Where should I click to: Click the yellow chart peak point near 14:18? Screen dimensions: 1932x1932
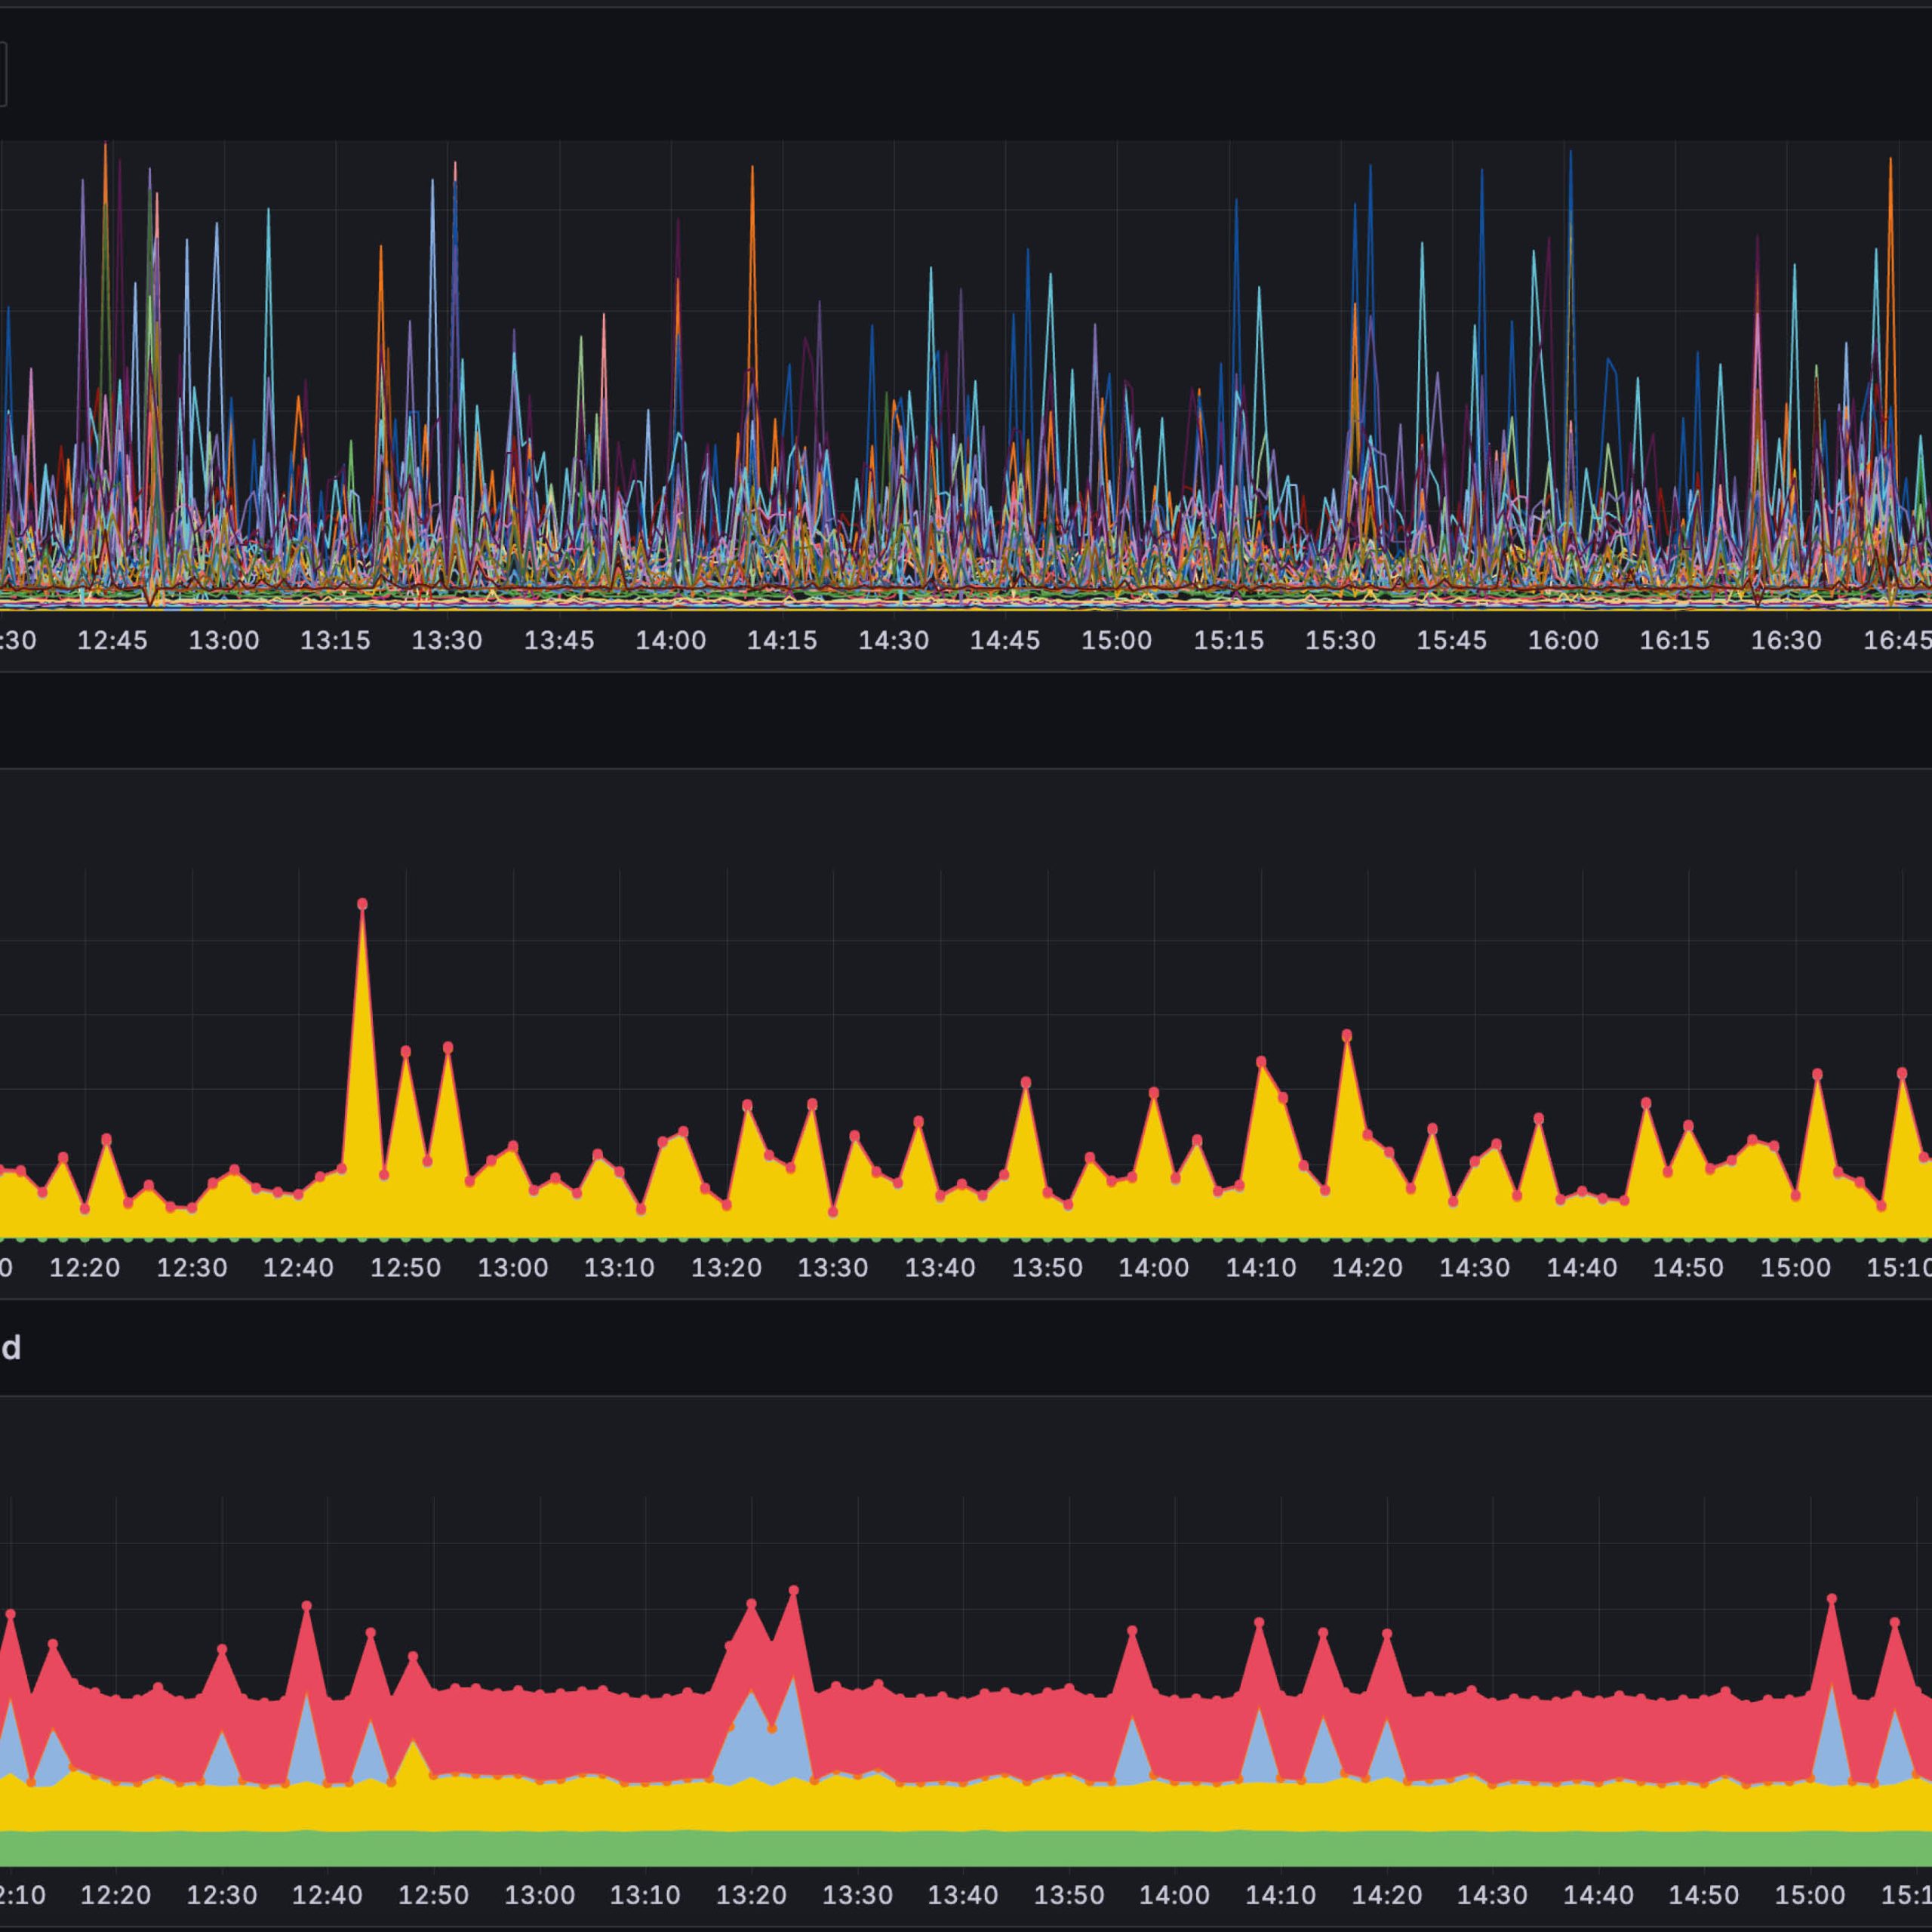1347,1035
